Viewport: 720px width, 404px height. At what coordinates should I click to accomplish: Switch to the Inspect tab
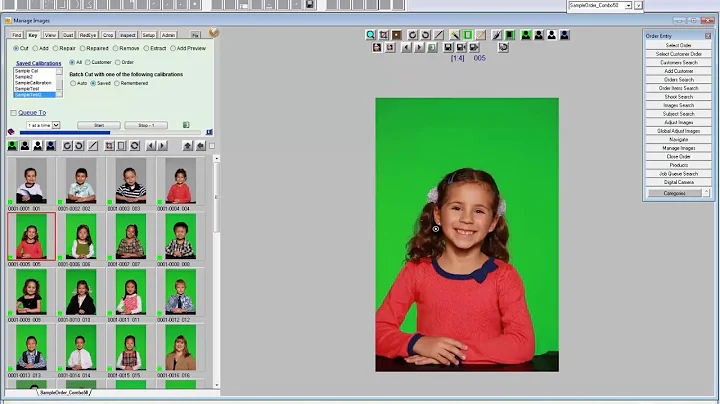[128, 35]
